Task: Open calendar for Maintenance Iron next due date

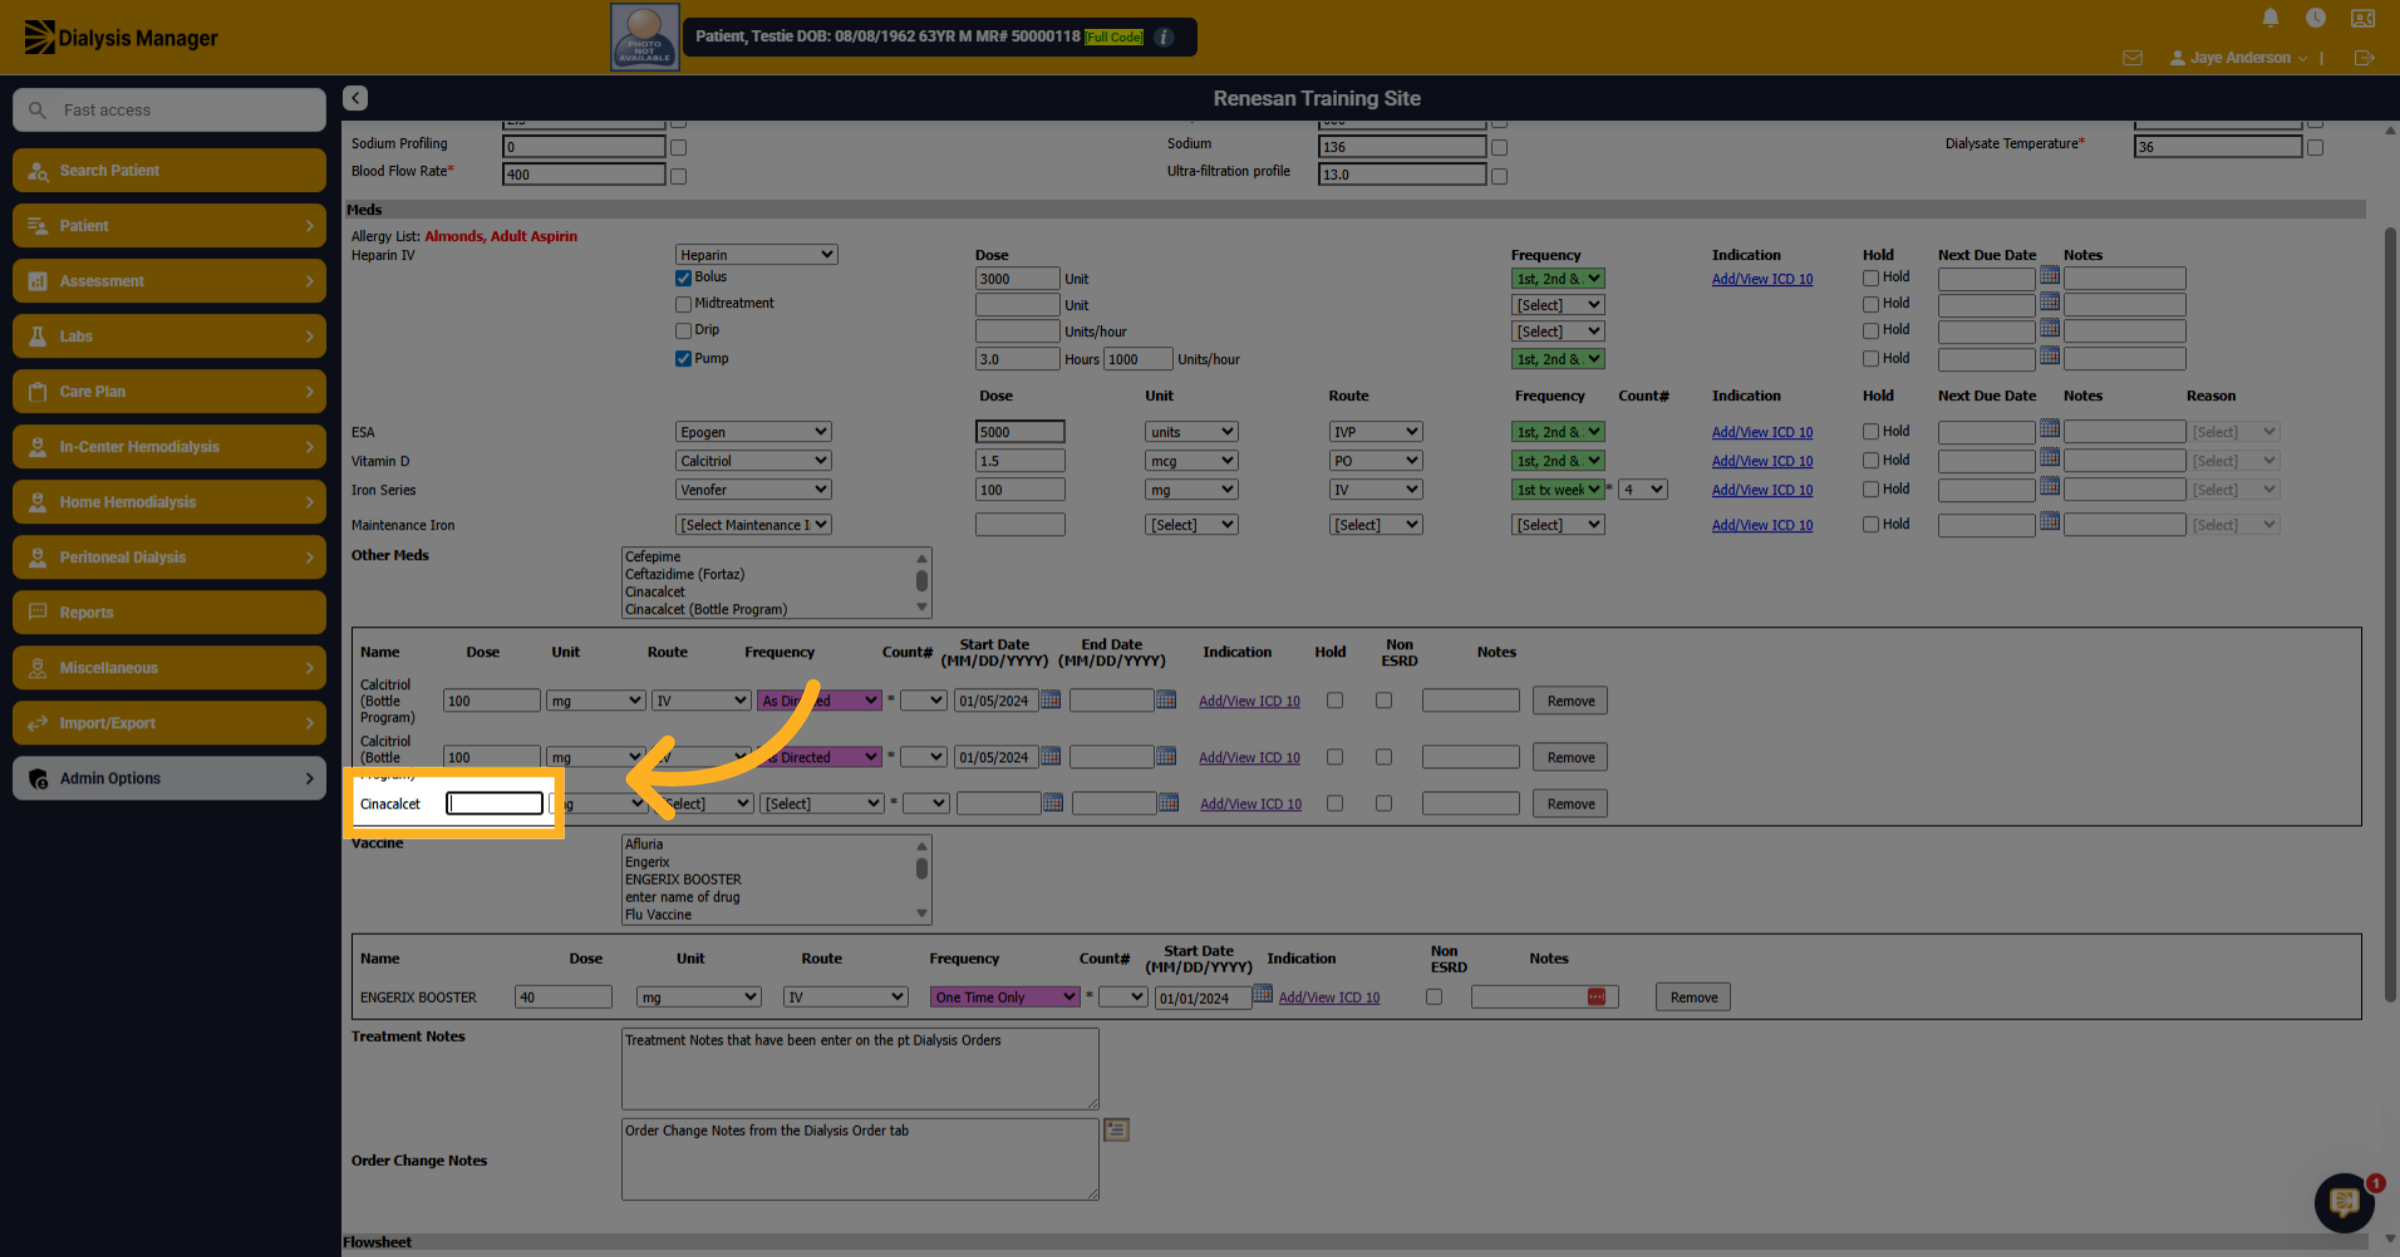Action: point(2049,521)
